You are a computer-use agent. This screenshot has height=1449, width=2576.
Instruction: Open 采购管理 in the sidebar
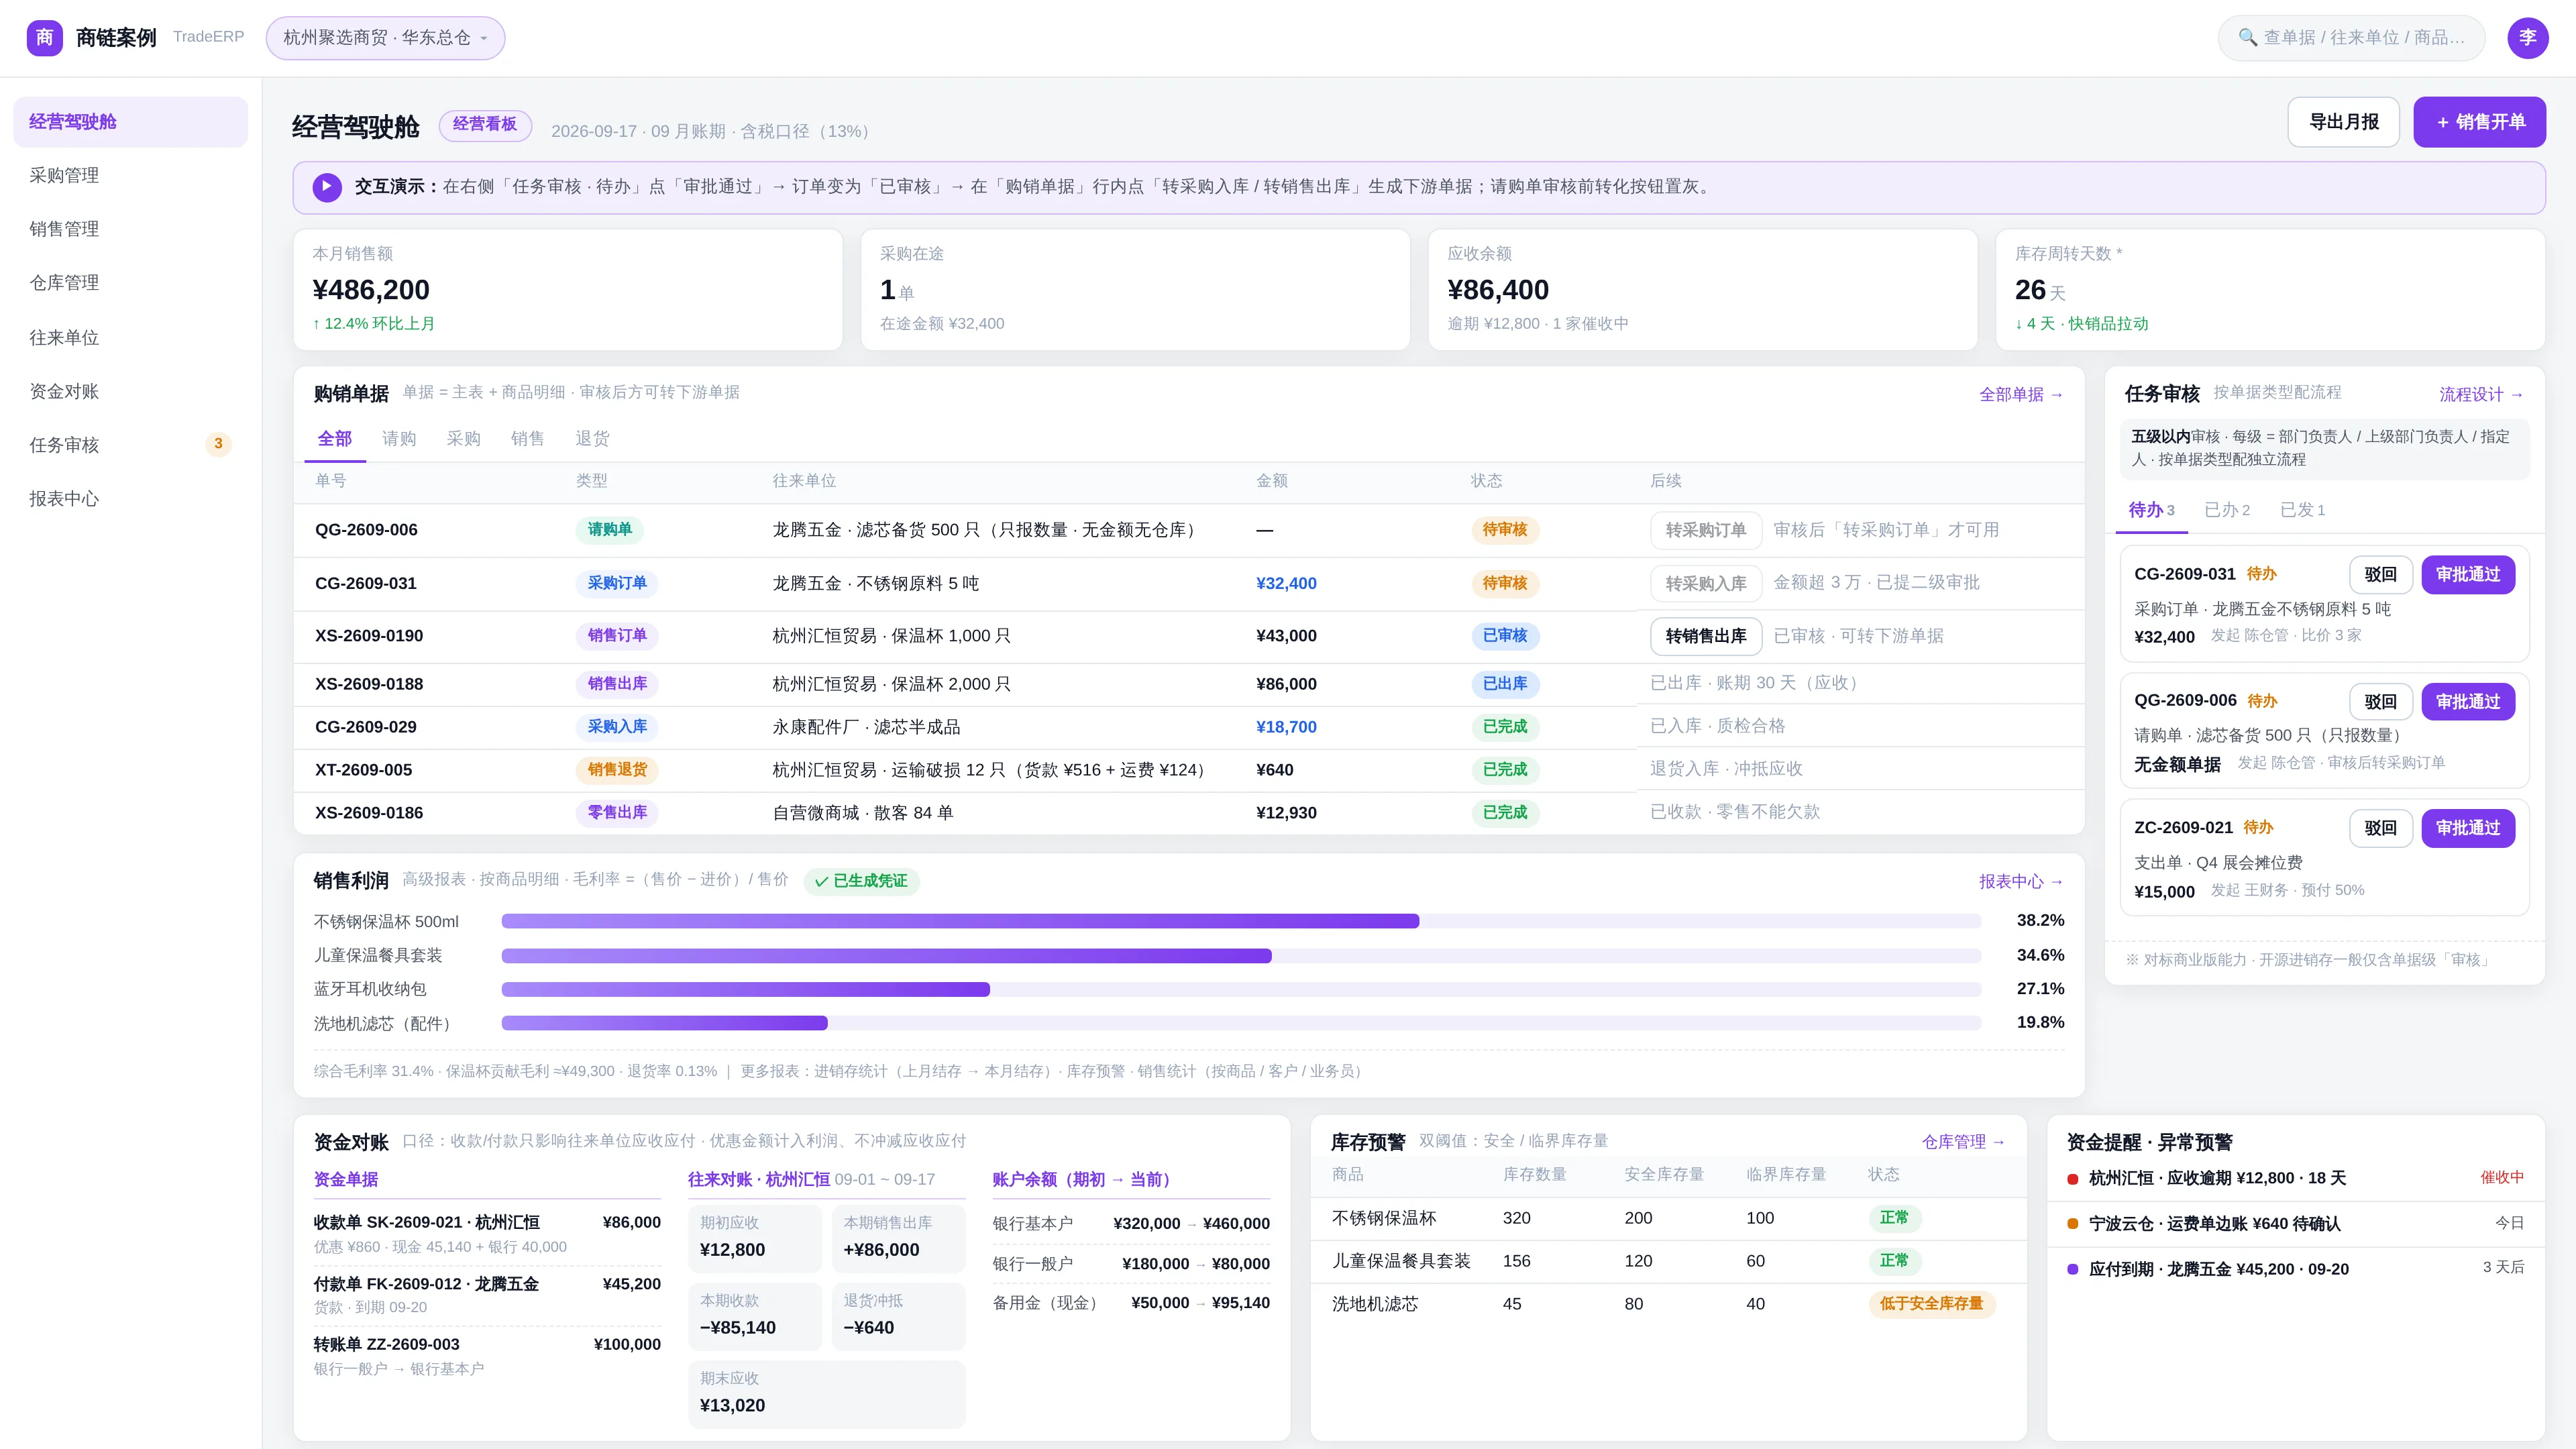click(130, 176)
